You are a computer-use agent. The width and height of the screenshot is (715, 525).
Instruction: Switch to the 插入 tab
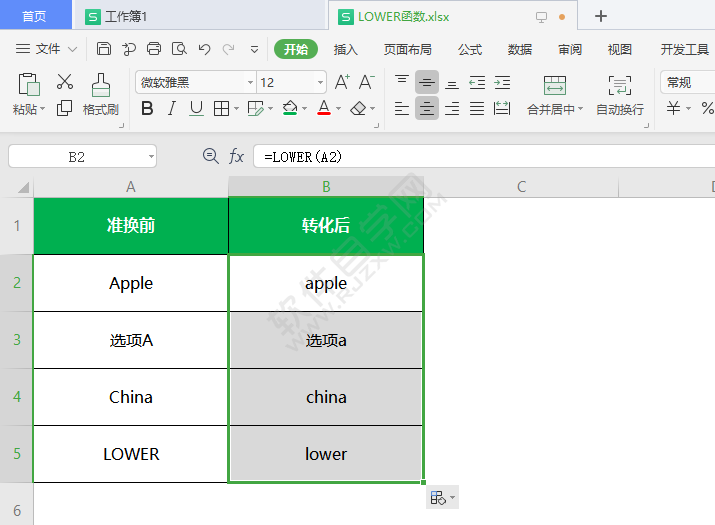tap(346, 49)
